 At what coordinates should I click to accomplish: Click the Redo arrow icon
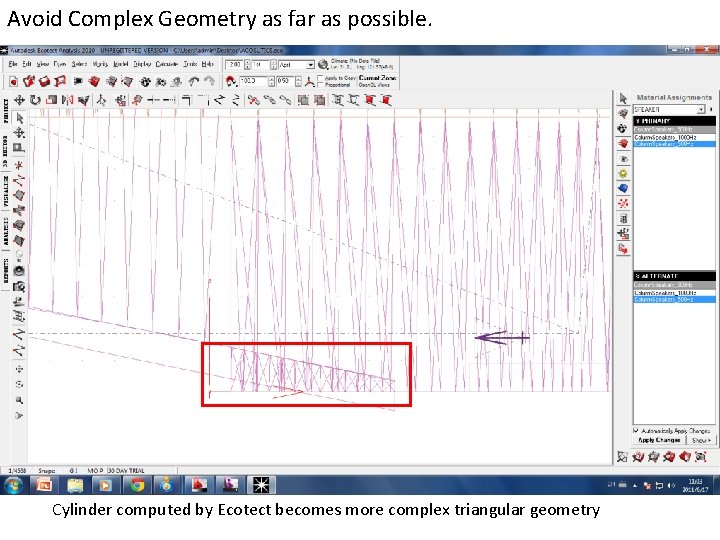click(209, 82)
